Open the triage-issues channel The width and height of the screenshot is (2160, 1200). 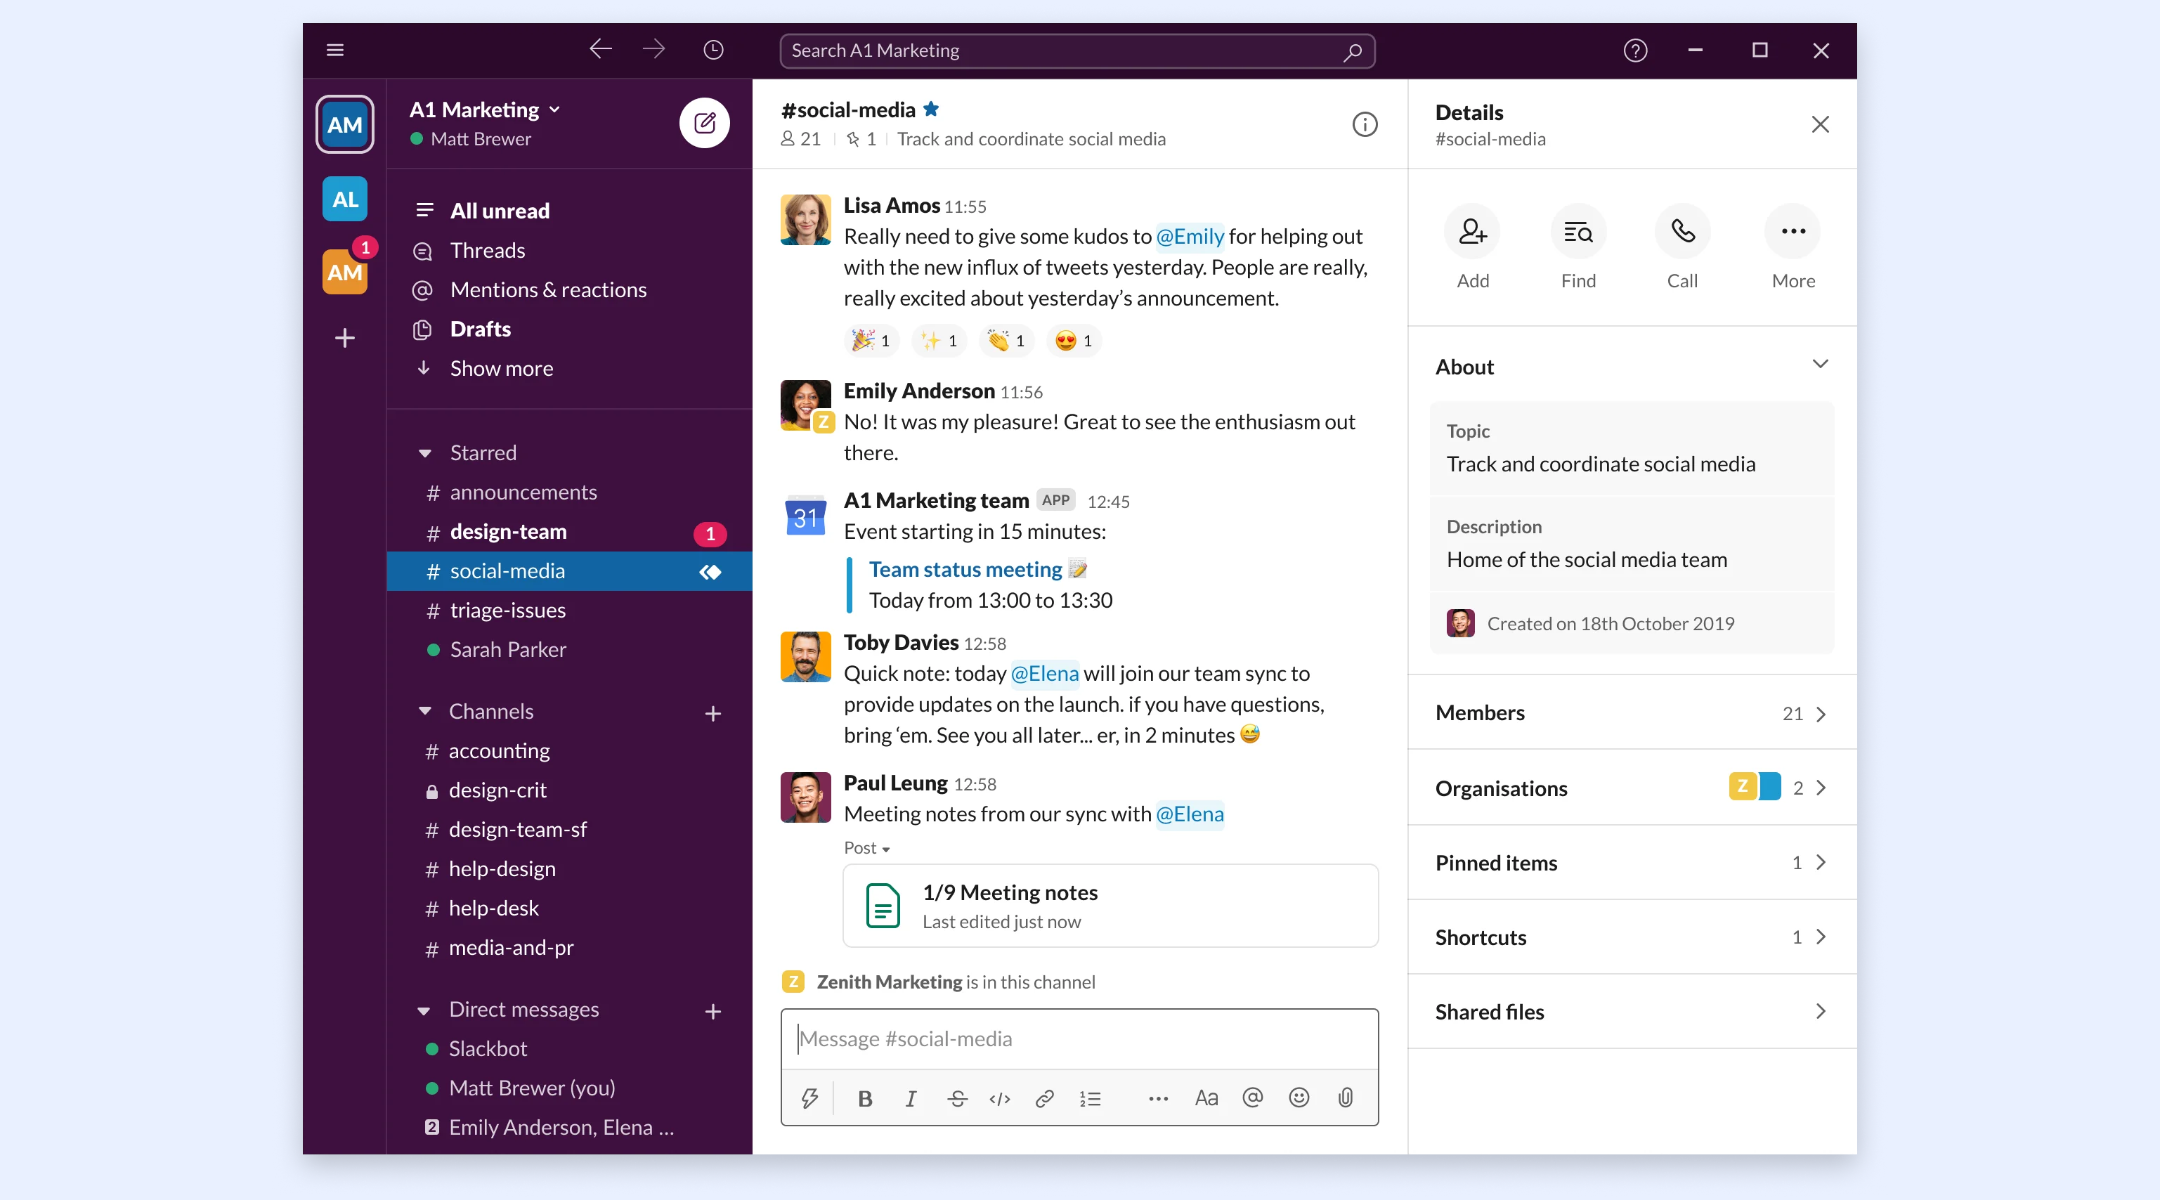[569, 611]
